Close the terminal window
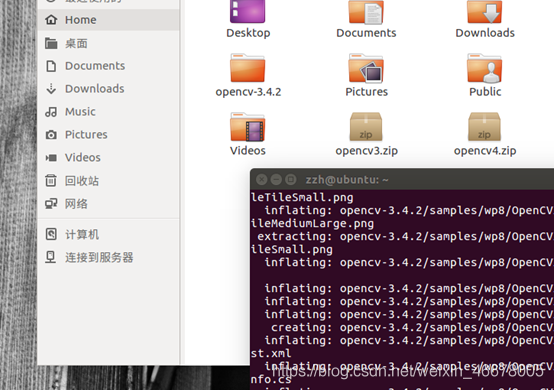The width and height of the screenshot is (554, 390). tap(261, 179)
